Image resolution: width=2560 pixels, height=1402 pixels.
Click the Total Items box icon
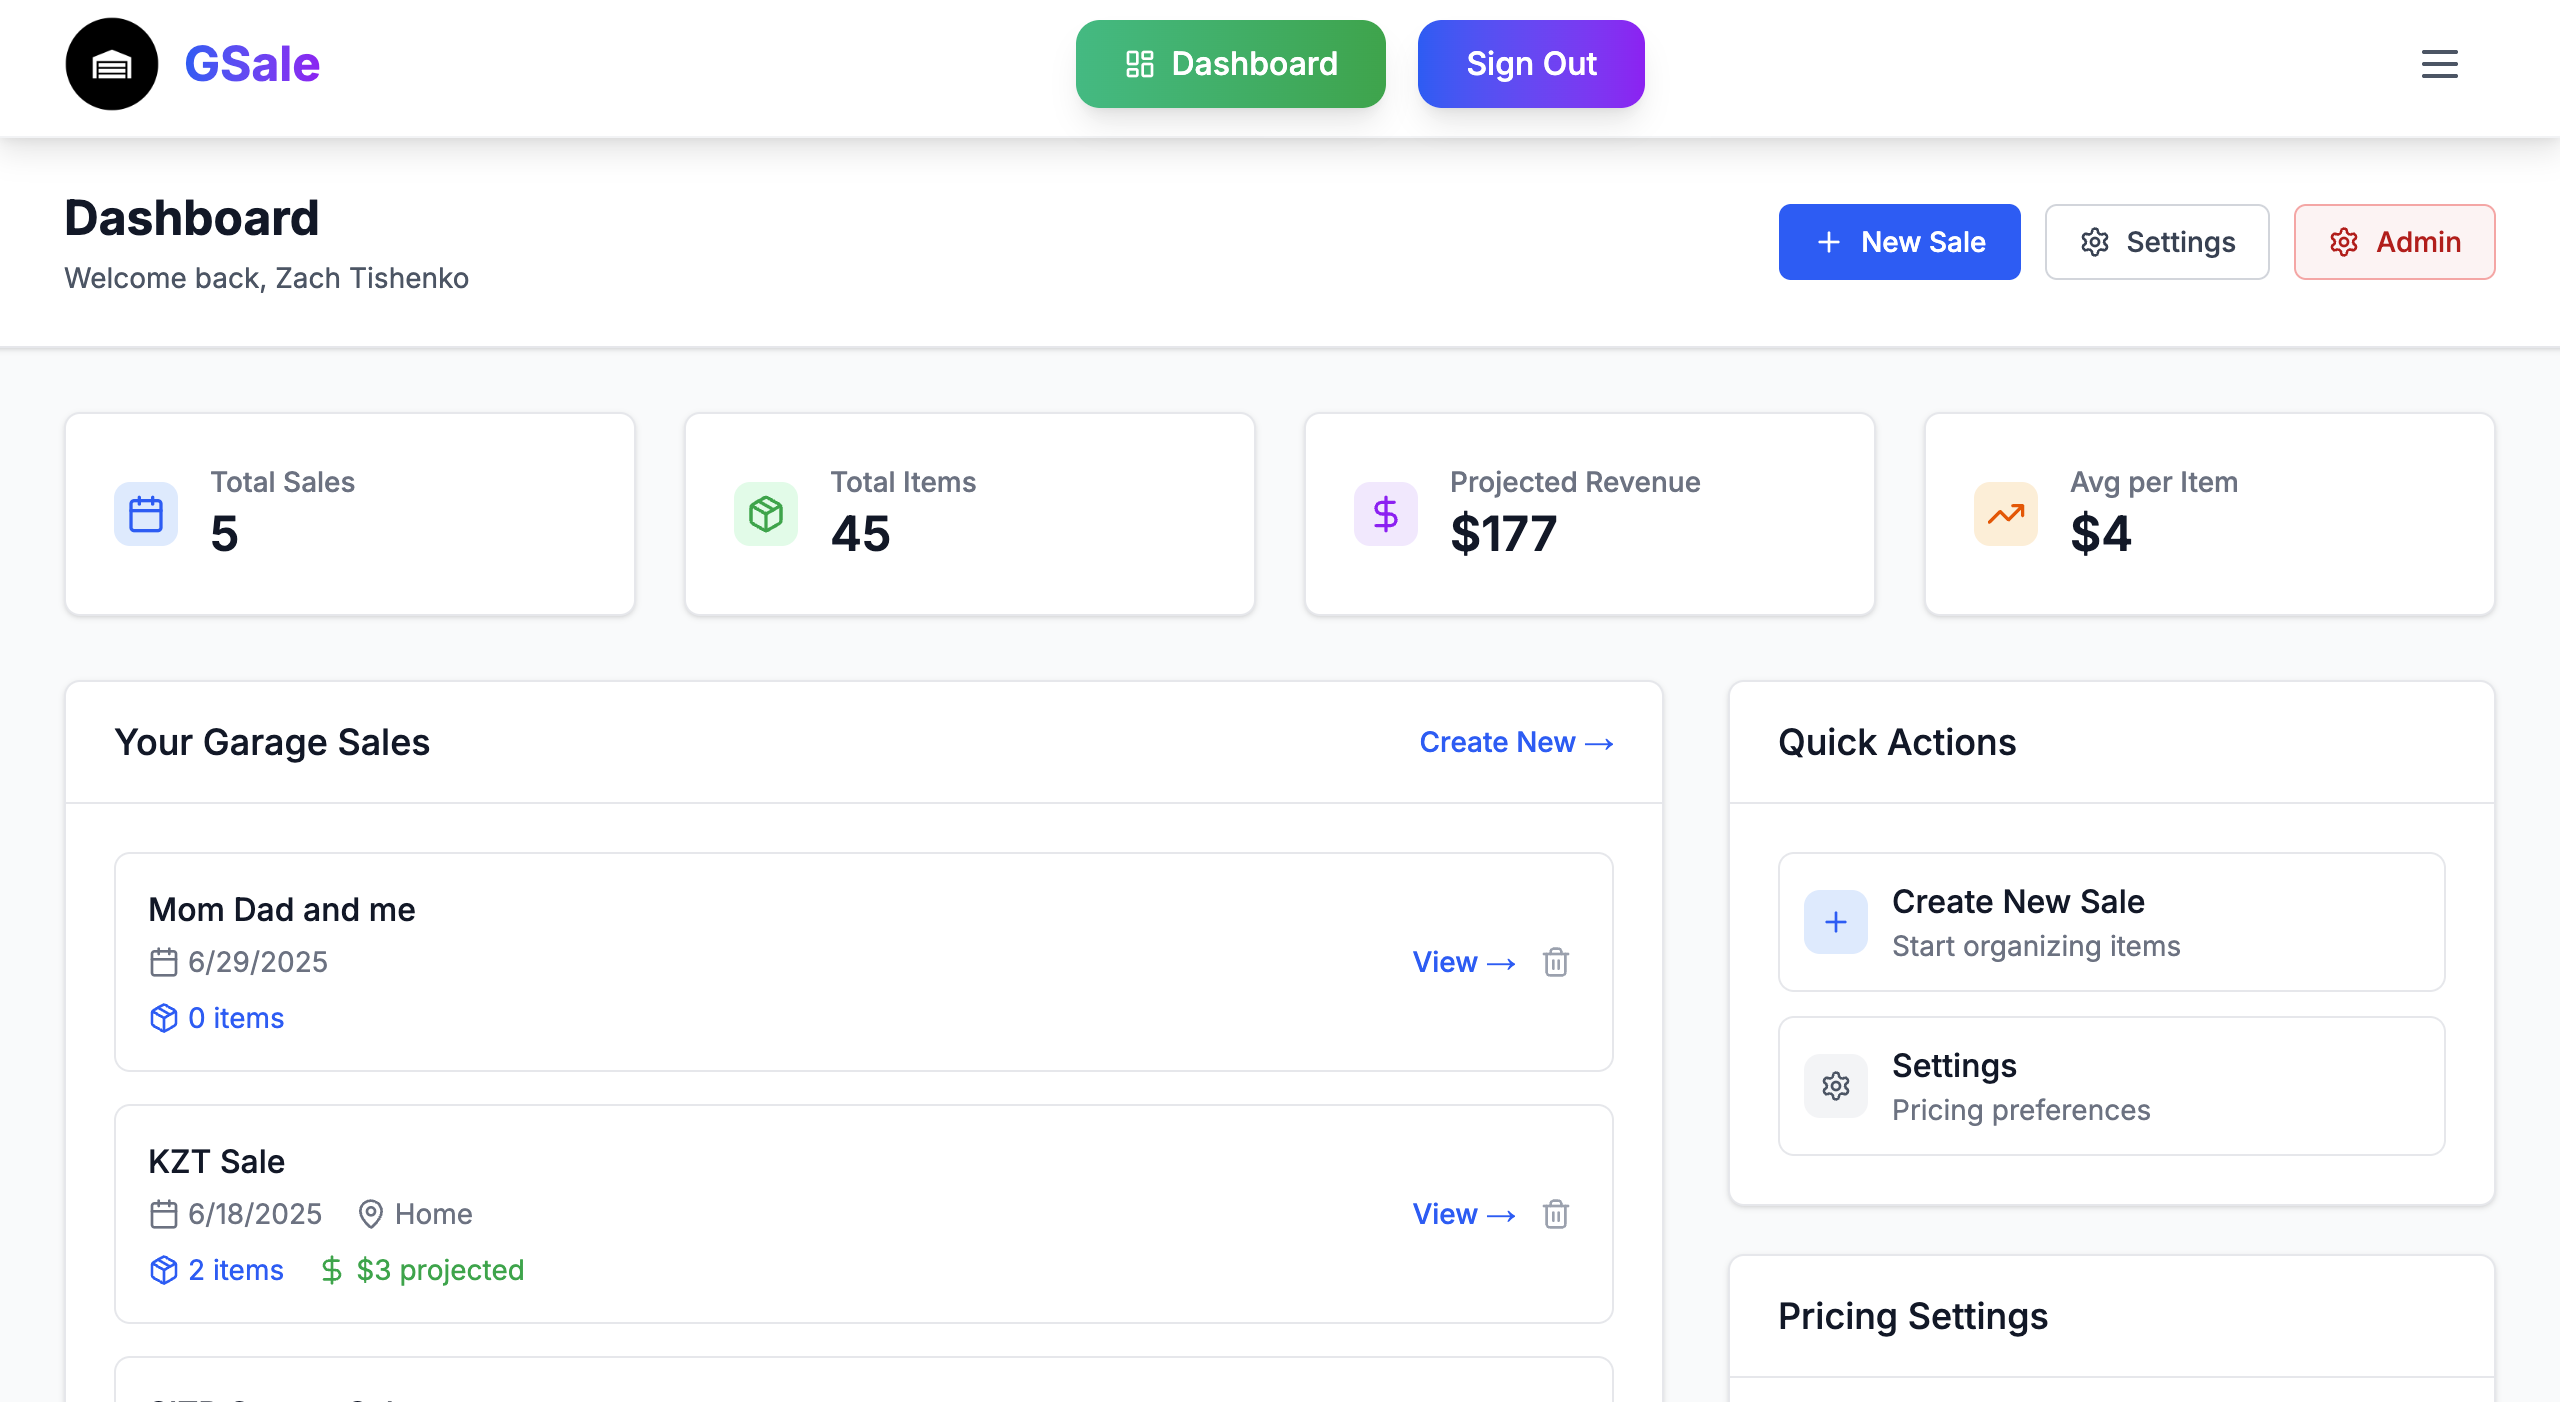pyautogui.click(x=766, y=514)
